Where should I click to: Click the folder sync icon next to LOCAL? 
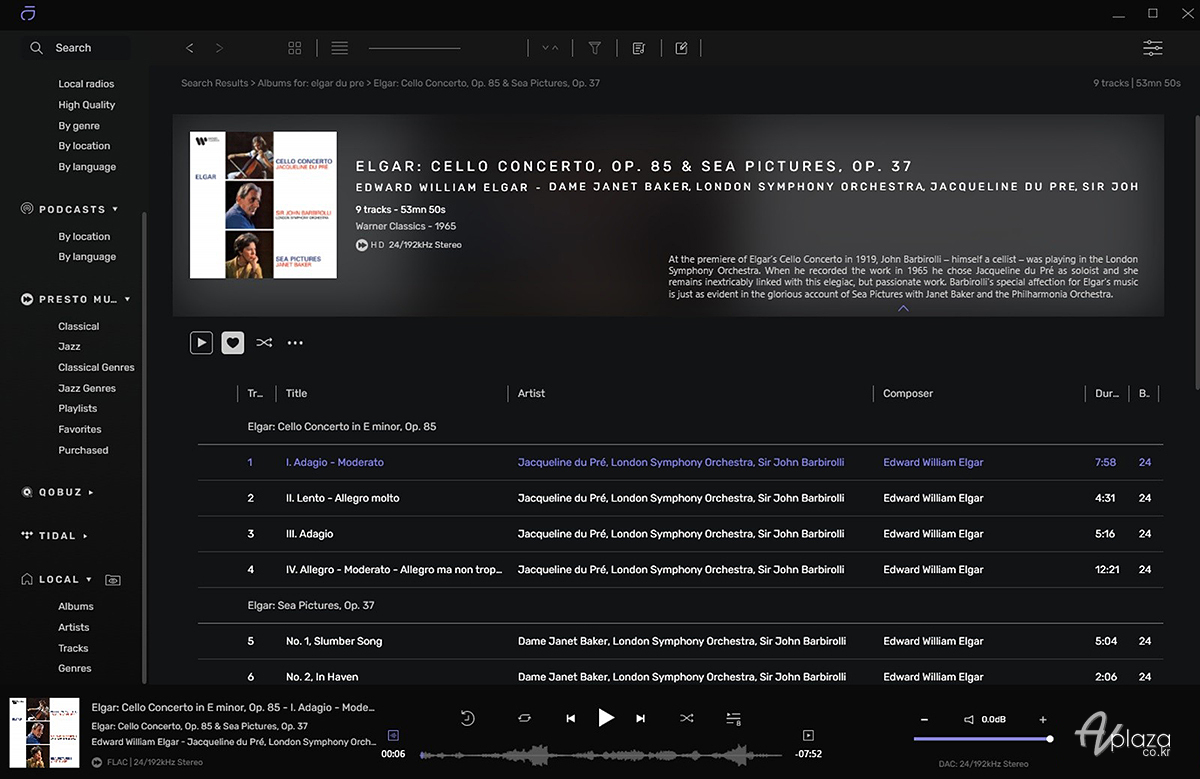pyautogui.click(x=113, y=580)
